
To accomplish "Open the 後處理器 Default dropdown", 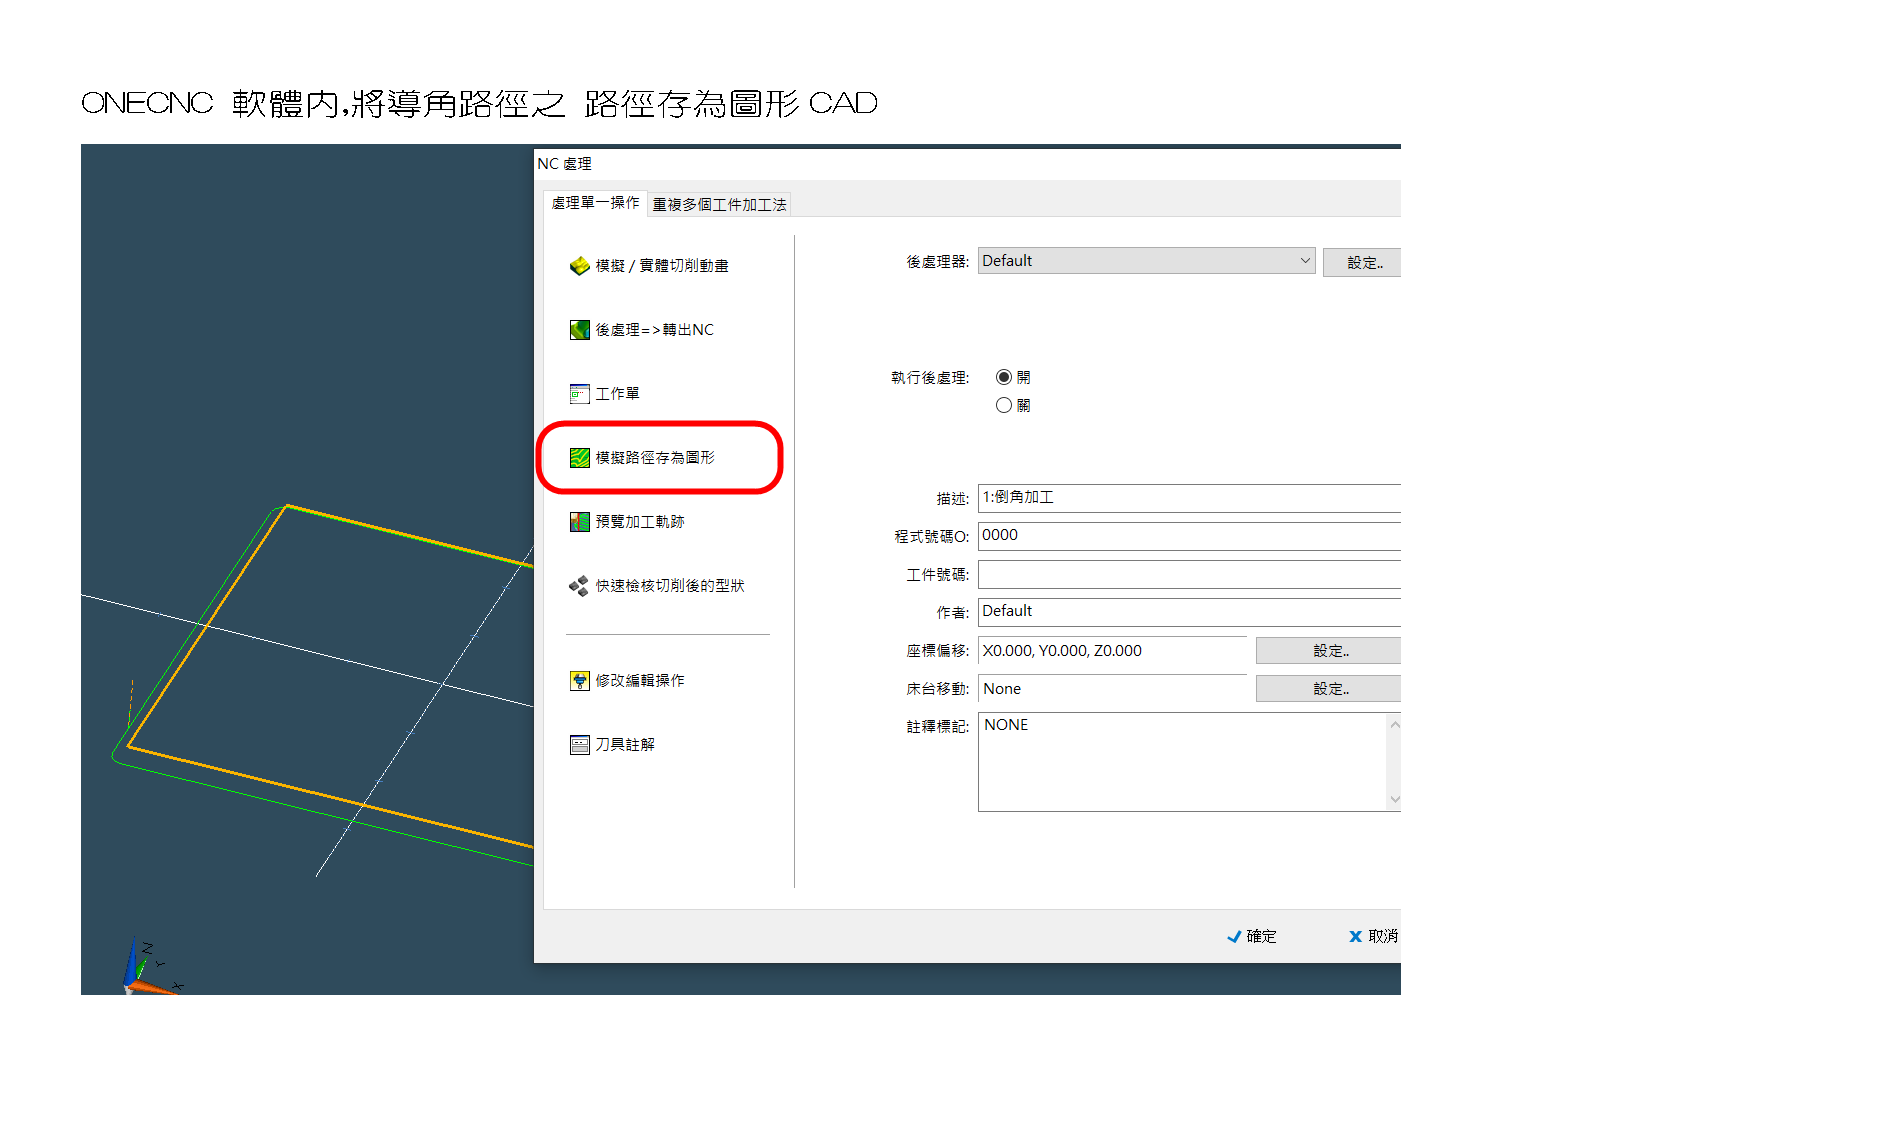I will click(1146, 261).
